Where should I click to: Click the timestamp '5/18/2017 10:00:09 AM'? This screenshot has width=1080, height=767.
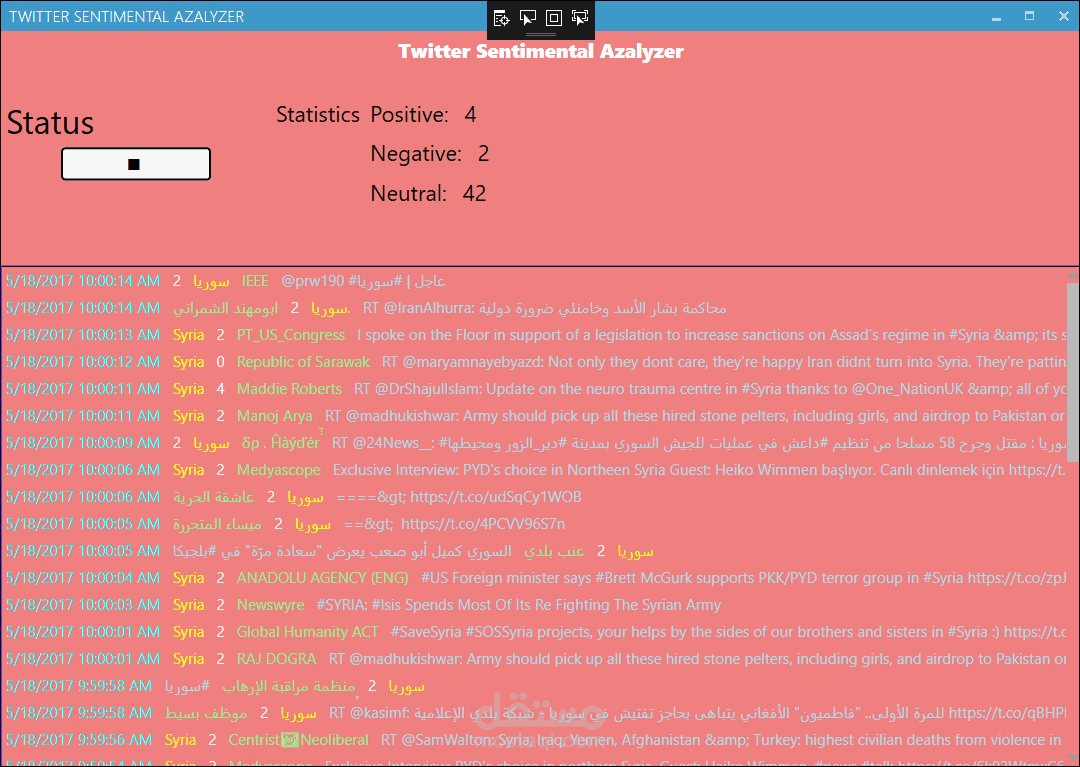83,443
